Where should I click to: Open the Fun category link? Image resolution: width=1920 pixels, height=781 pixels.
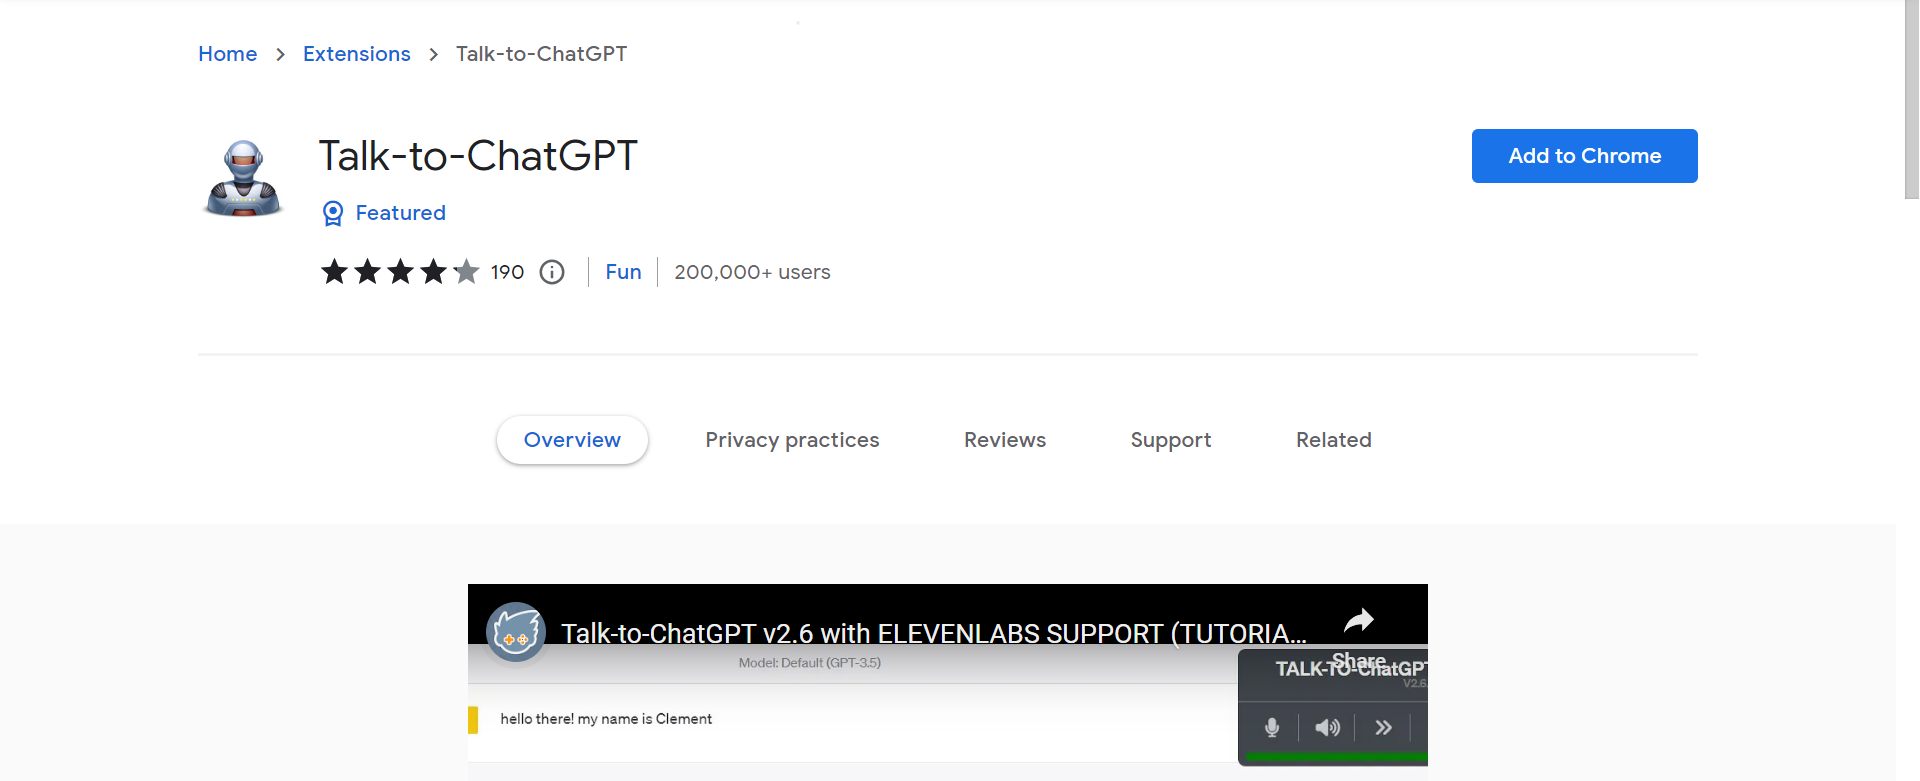tap(623, 272)
